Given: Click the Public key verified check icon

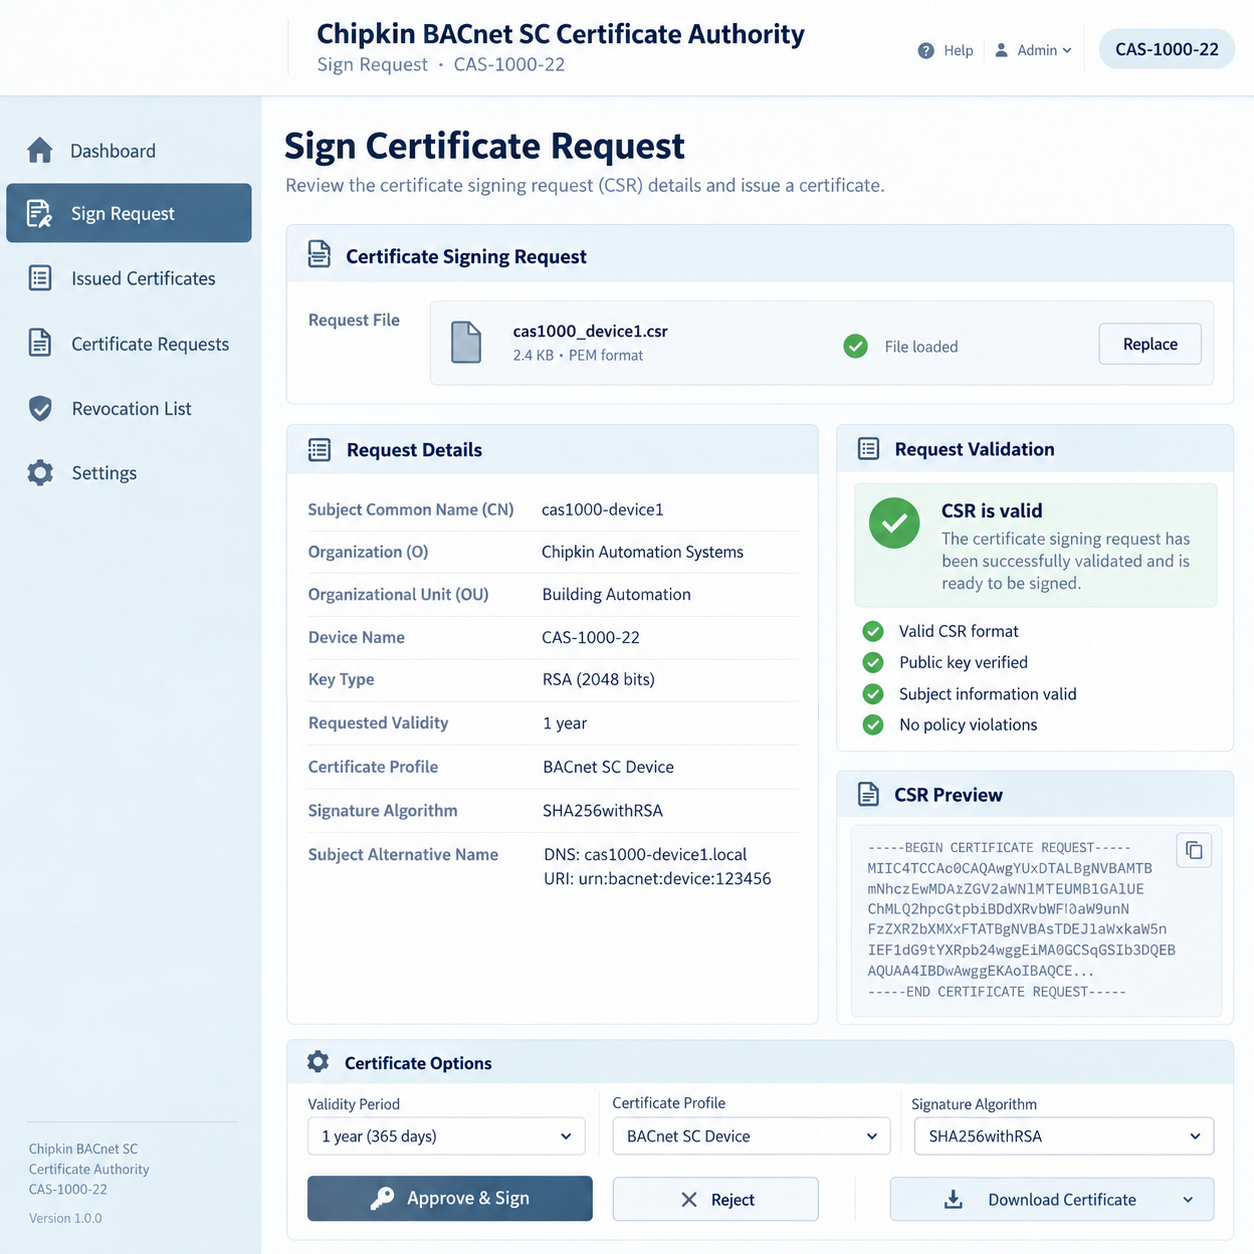Looking at the screenshot, I should click(x=873, y=662).
